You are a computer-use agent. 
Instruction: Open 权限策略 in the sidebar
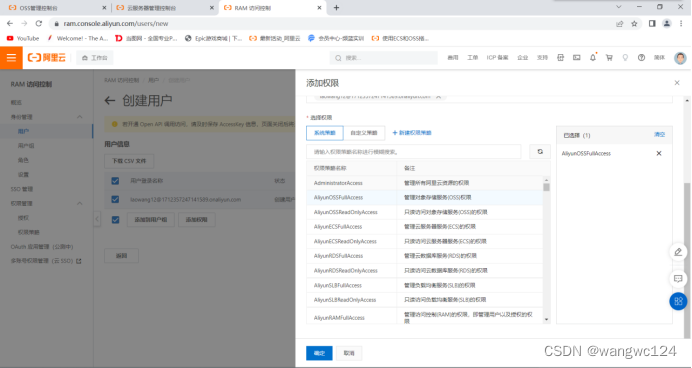click(29, 232)
